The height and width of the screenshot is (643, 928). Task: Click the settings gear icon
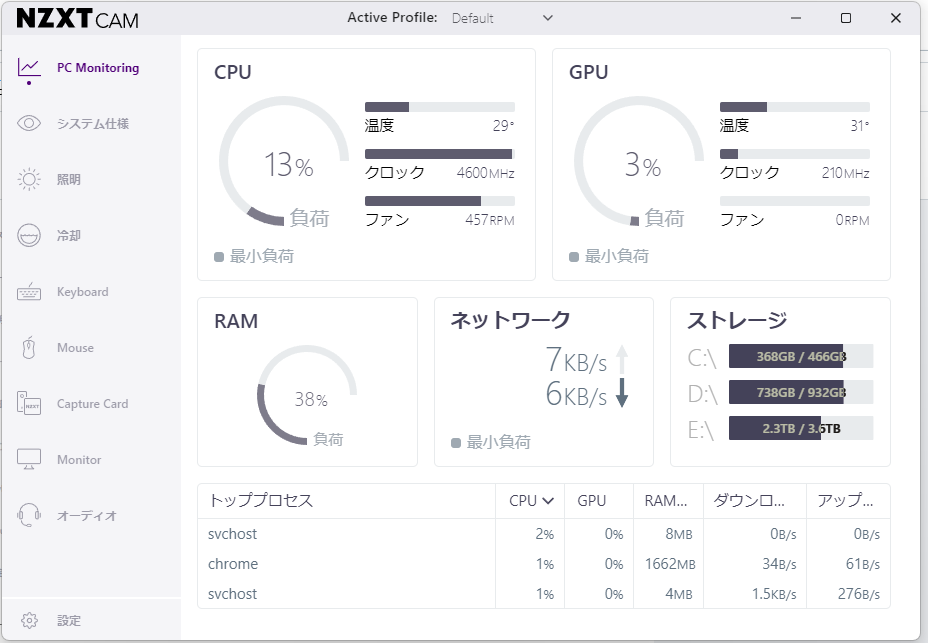coord(29,620)
